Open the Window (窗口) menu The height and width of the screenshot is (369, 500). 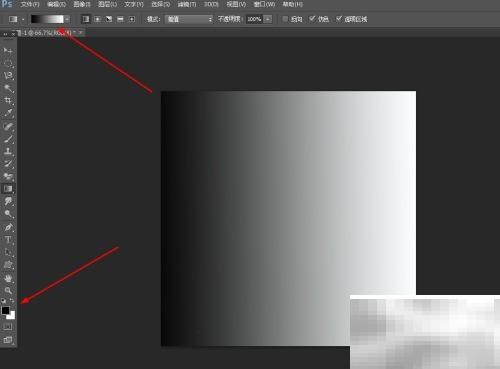pos(264,4)
